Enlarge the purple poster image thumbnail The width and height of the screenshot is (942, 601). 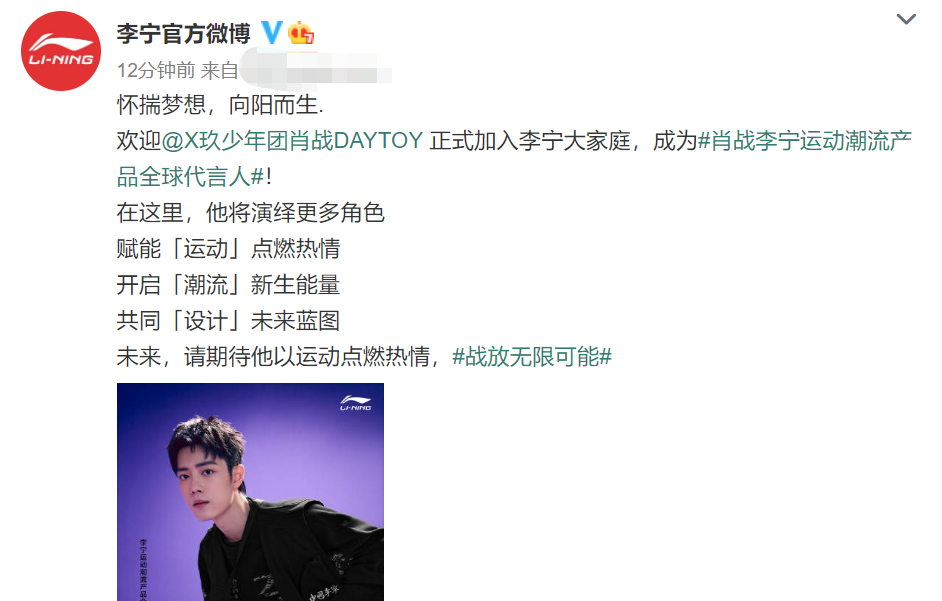pyautogui.click(x=251, y=492)
